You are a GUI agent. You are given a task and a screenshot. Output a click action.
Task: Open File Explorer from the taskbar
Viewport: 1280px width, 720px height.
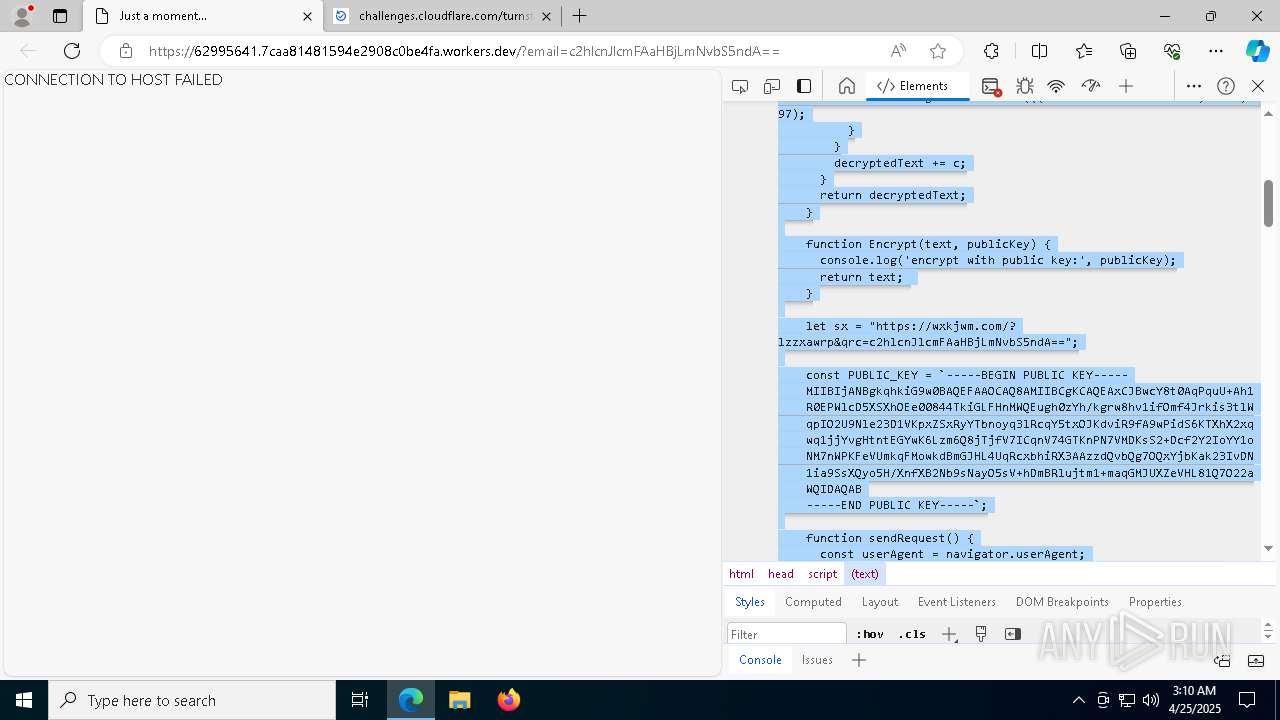coord(459,700)
